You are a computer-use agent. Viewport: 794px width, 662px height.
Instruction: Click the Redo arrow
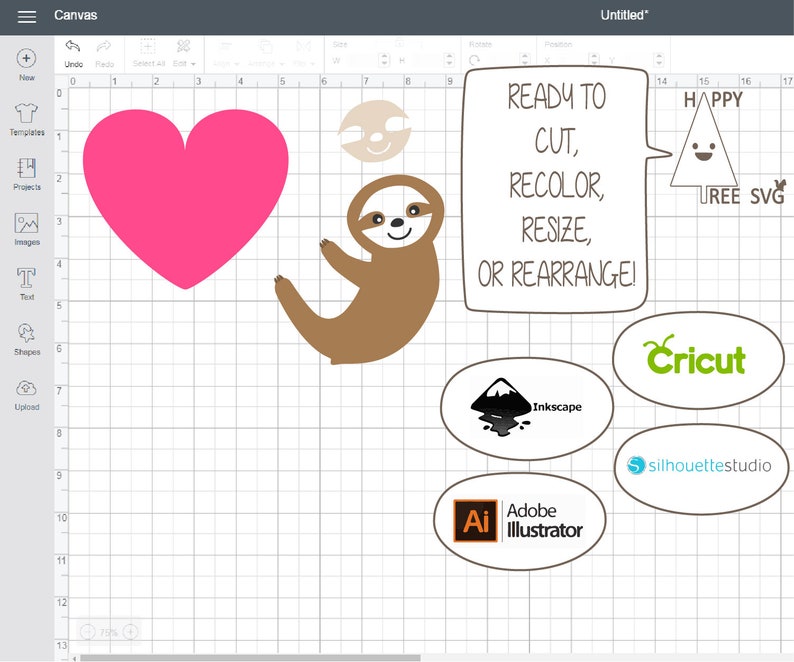pyautogui.click(x=104, y=47)
